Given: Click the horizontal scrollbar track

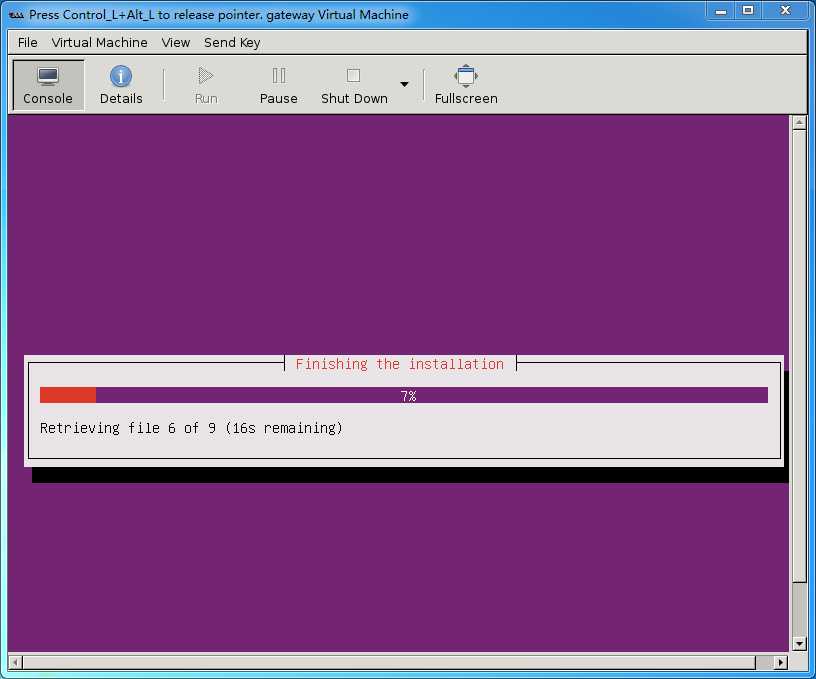Looking at the screenshot, I should point(398,662).
